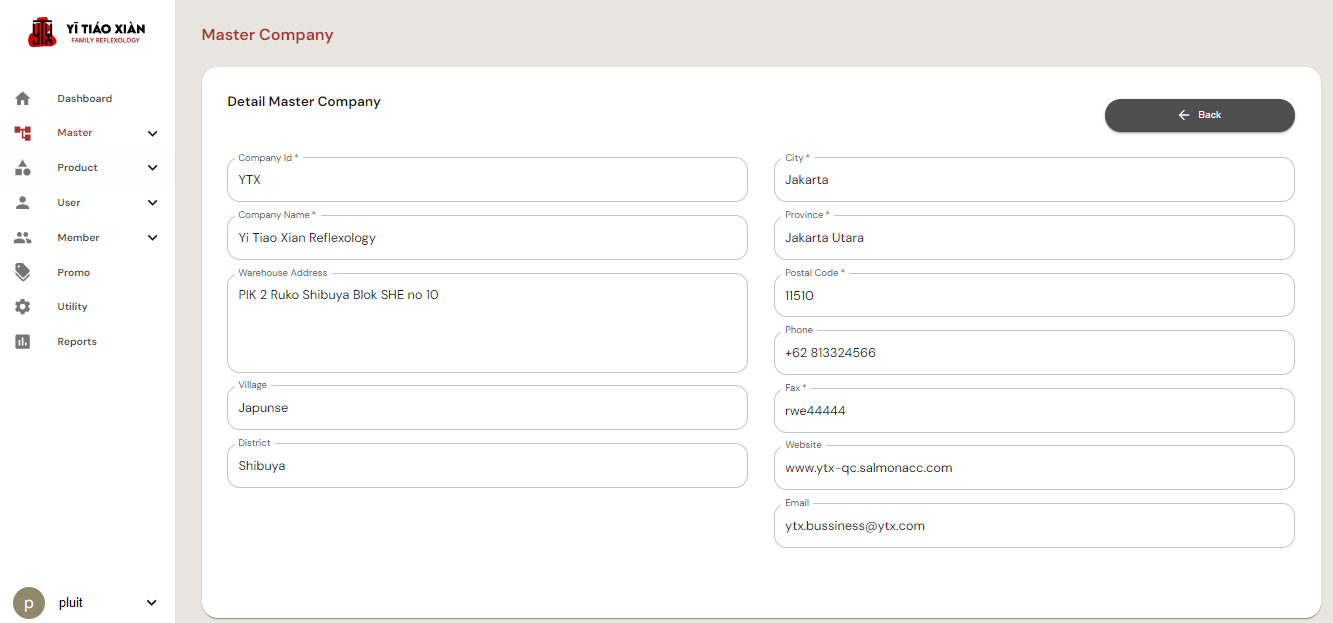Click the User person icon
Viewport: 1333px width, 623px height.
(x=22, y=203)
